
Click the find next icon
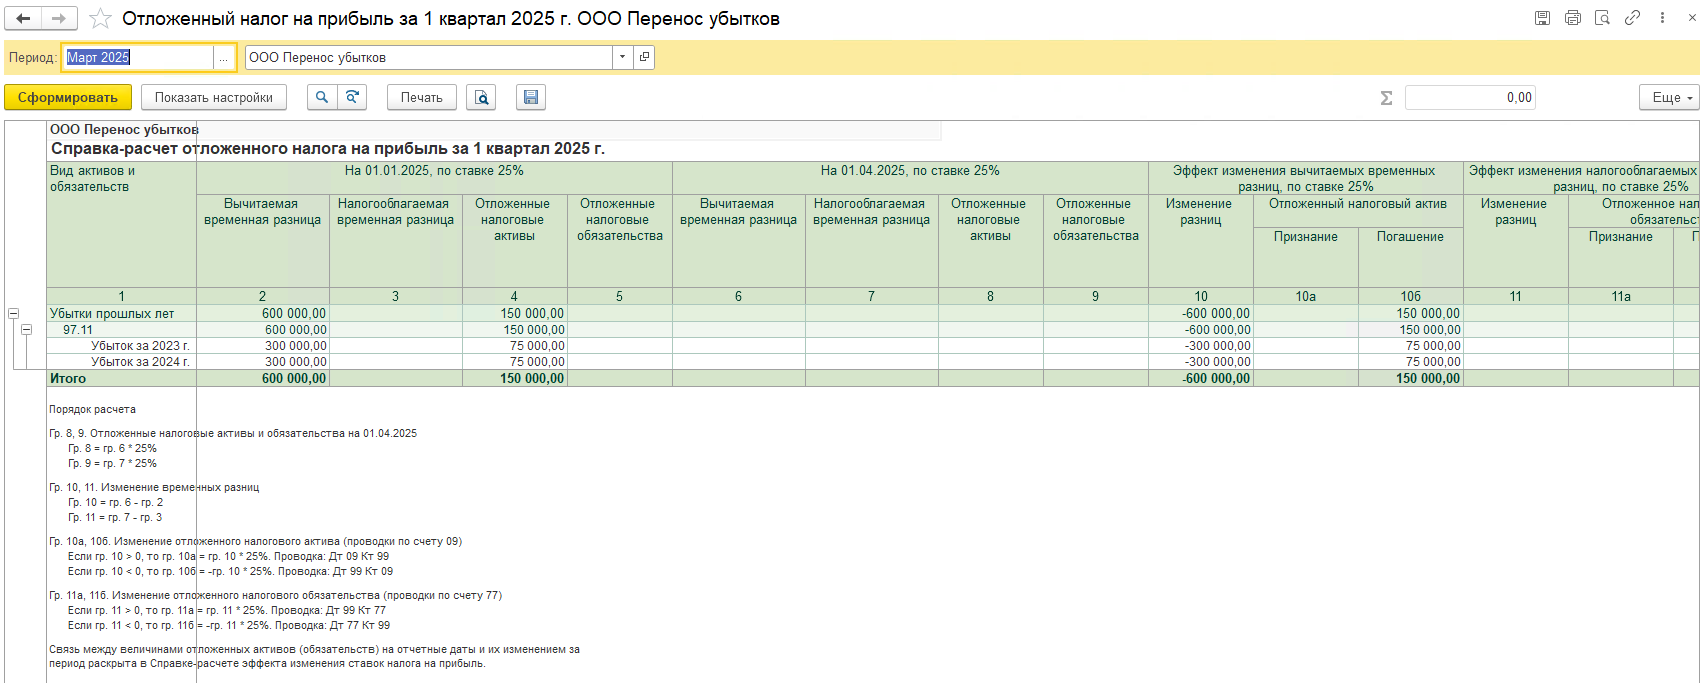(x=352, y=97)
